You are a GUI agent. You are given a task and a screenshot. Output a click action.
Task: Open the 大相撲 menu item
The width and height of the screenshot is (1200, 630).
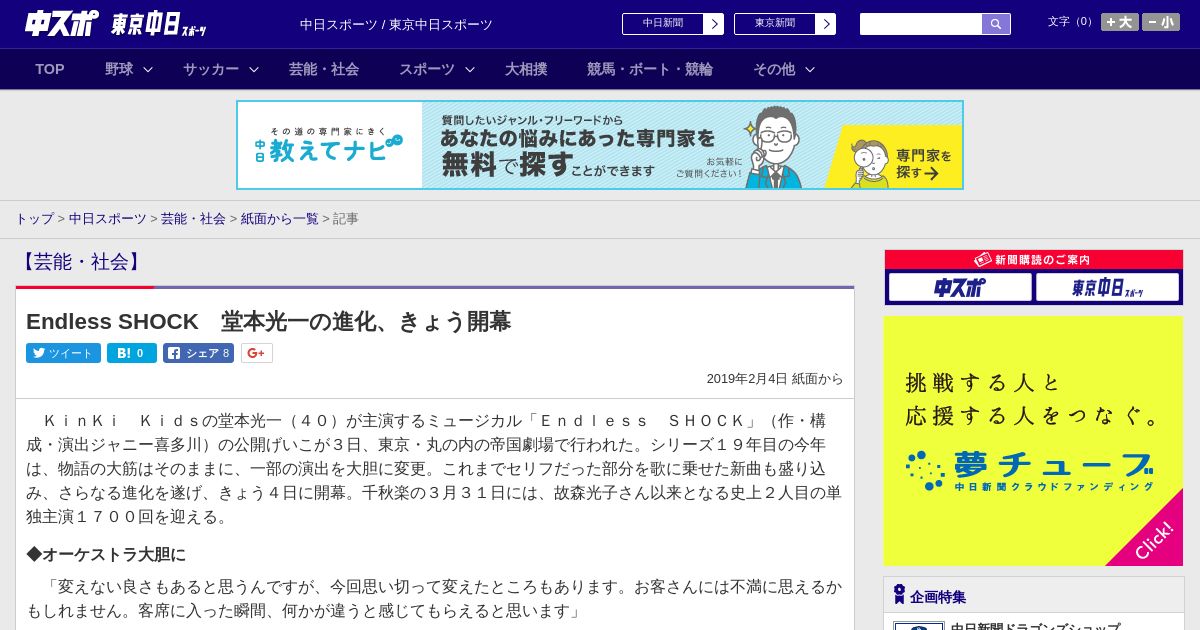(x=526, y=69)
